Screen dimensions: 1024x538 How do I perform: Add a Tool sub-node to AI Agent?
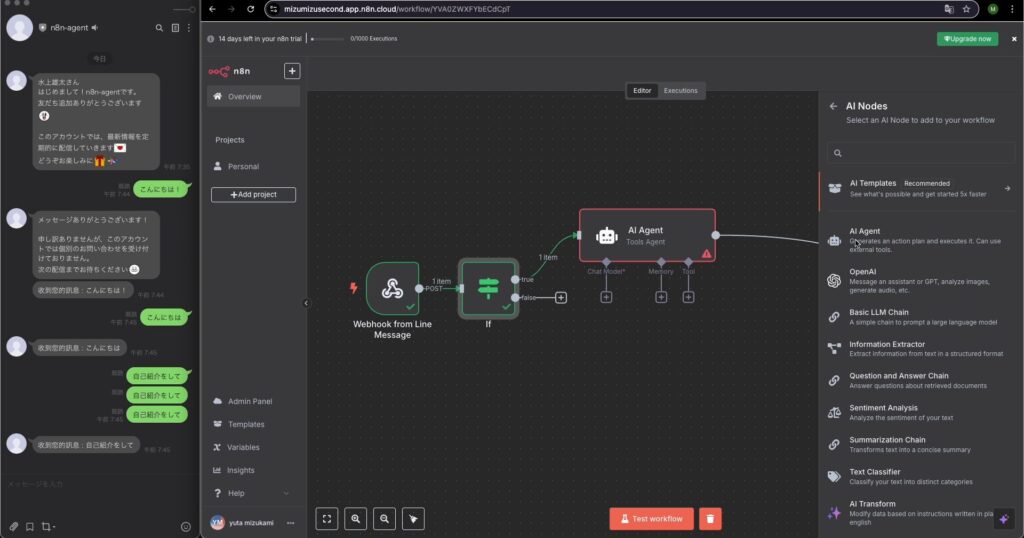(688, 297)
